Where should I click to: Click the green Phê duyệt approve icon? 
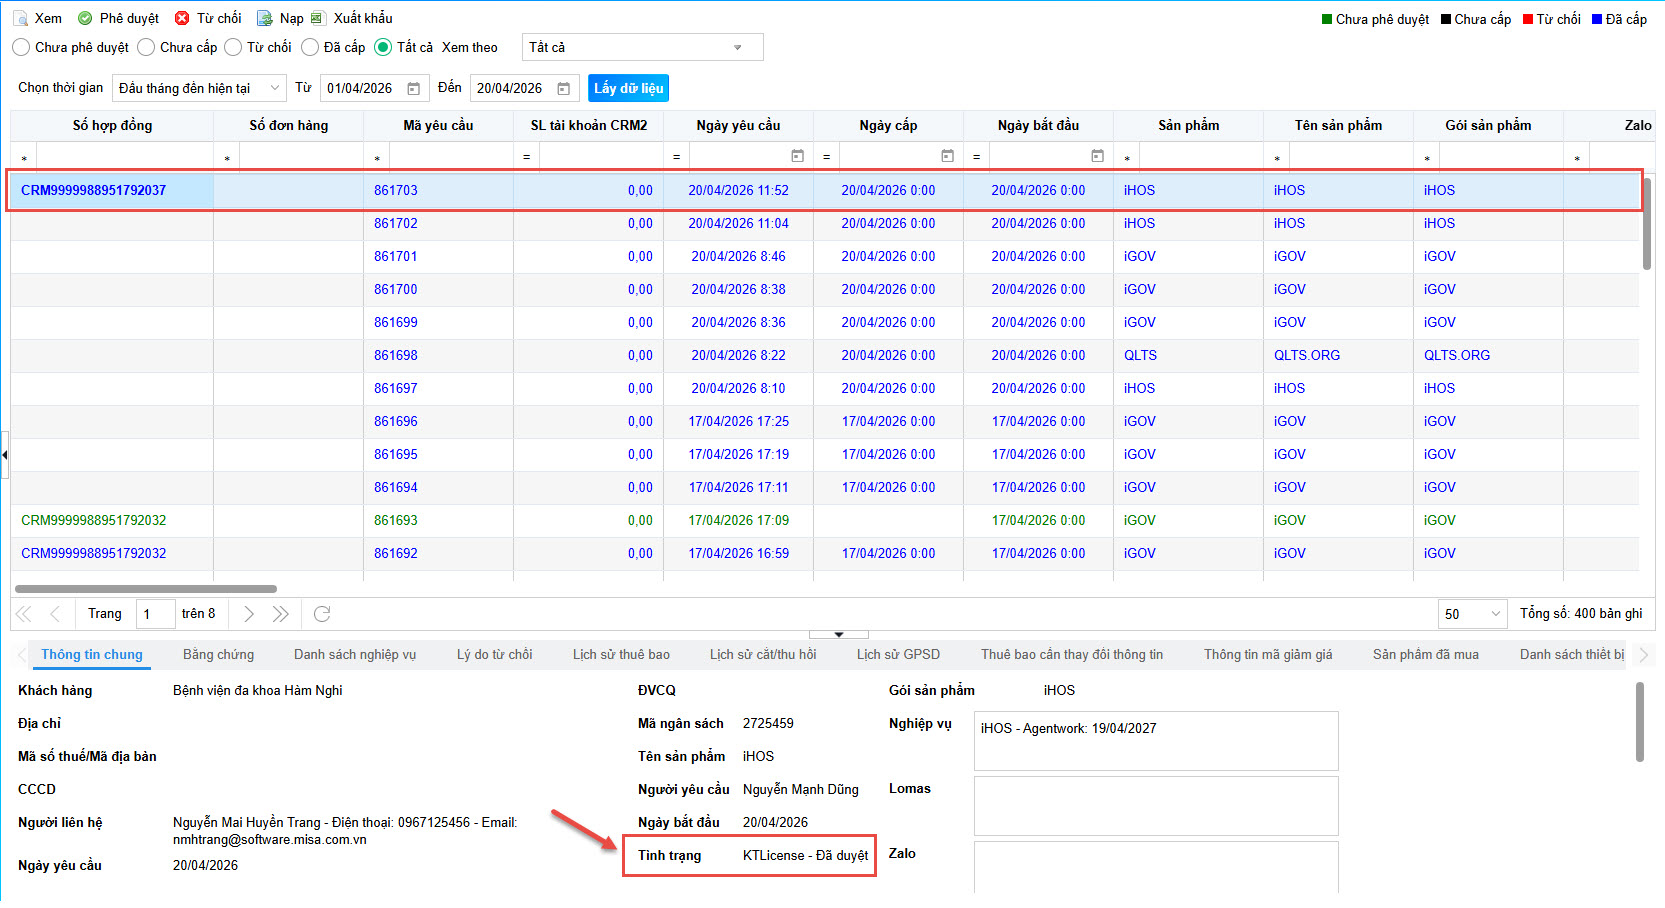click(x=85, y=19)
